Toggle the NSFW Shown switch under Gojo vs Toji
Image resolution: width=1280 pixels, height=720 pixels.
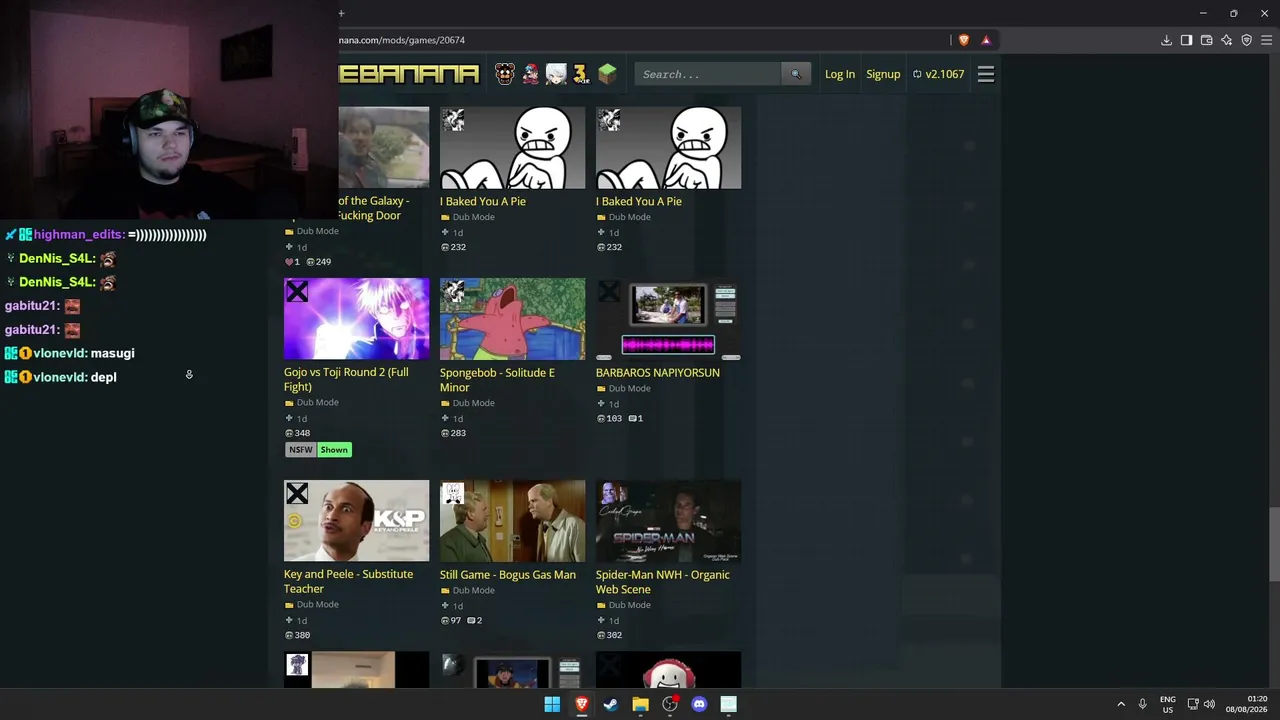click(x=334, y=450)
